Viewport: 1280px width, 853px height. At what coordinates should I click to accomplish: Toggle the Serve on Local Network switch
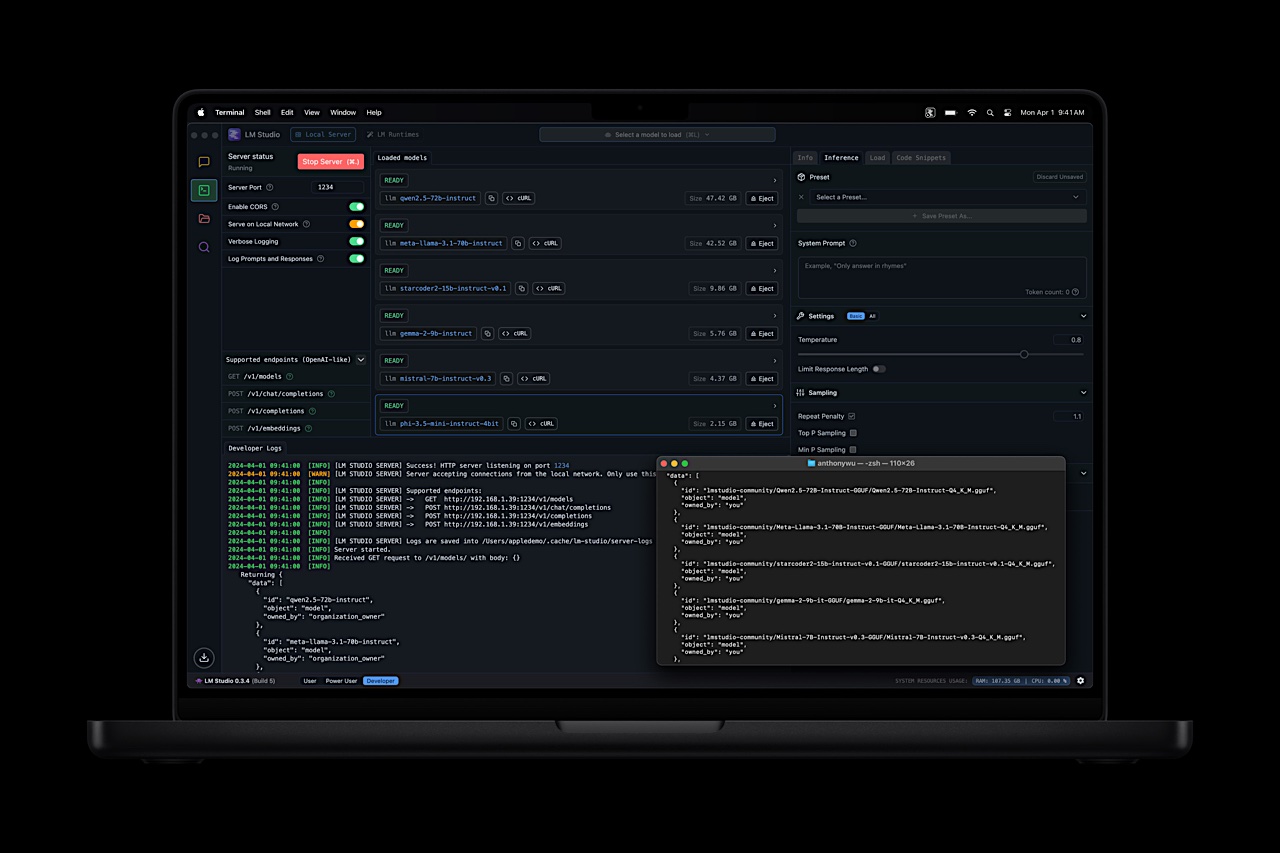point(356,224)
